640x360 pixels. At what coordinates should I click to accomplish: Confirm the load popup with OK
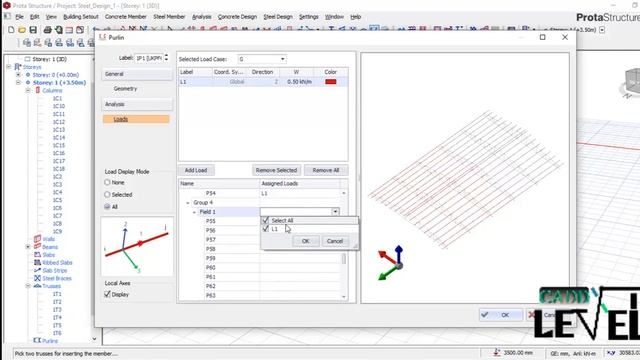tap(305, 241)
